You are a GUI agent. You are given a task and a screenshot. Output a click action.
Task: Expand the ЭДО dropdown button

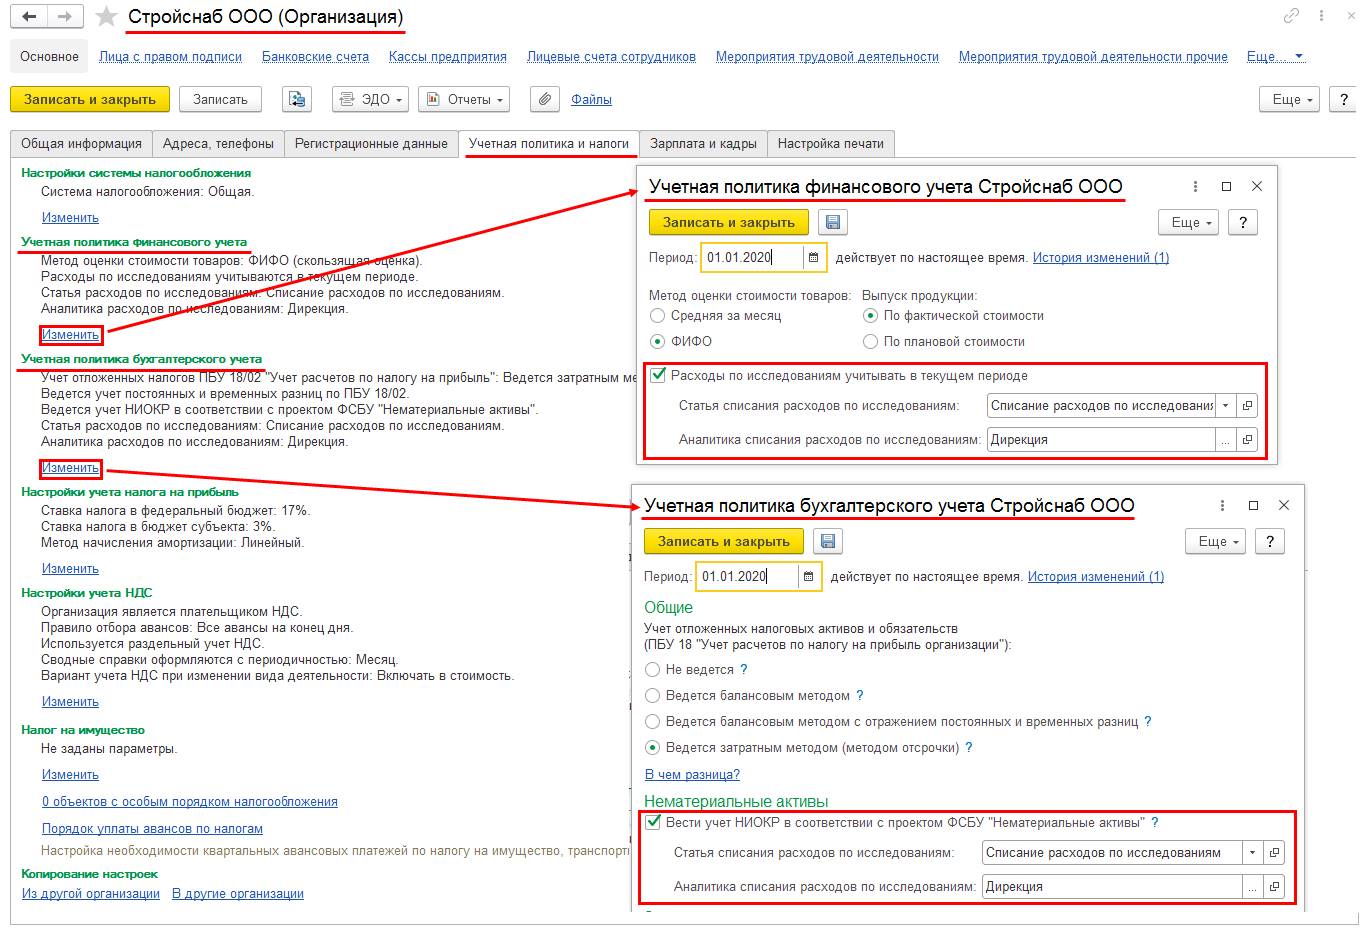(370, 99)
